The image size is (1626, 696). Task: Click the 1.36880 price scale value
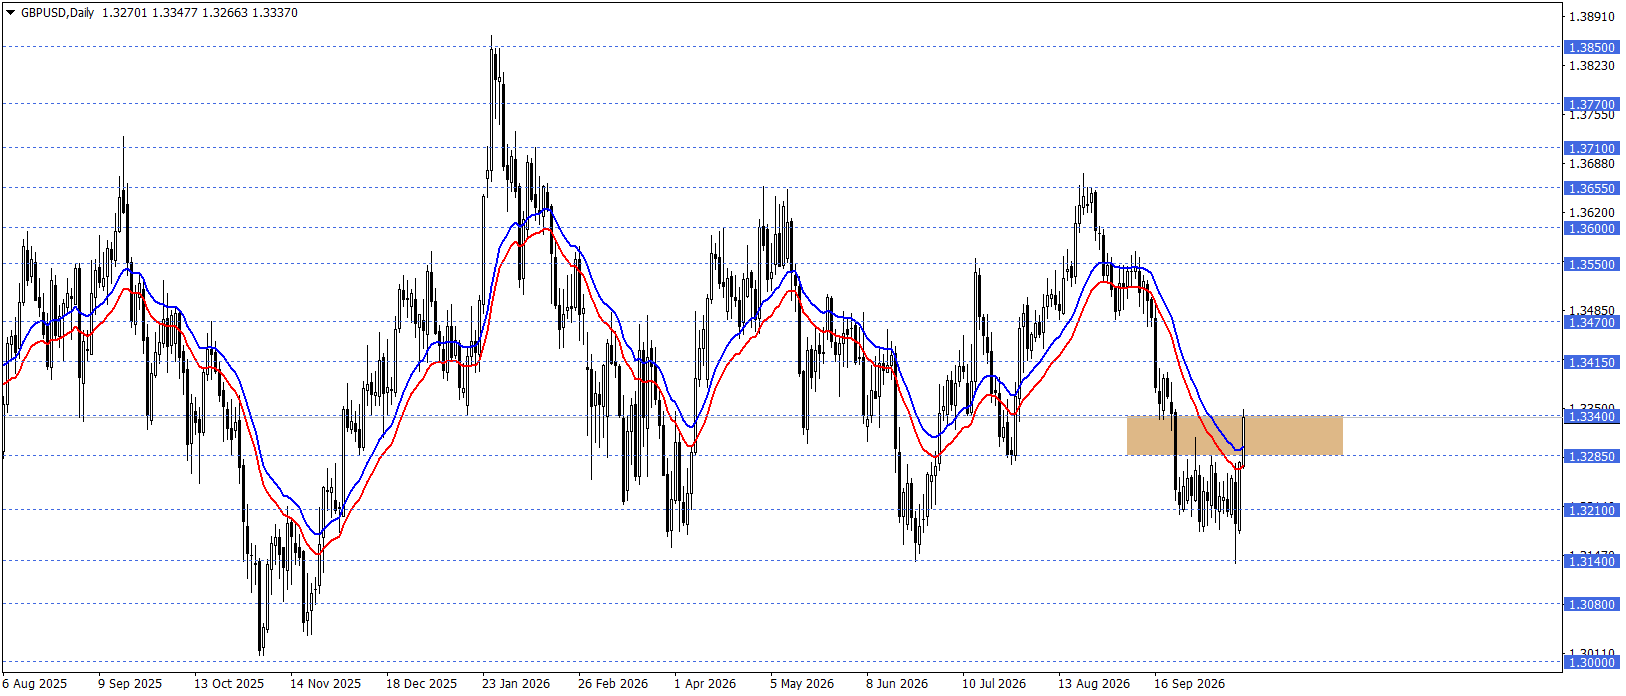1592,164
